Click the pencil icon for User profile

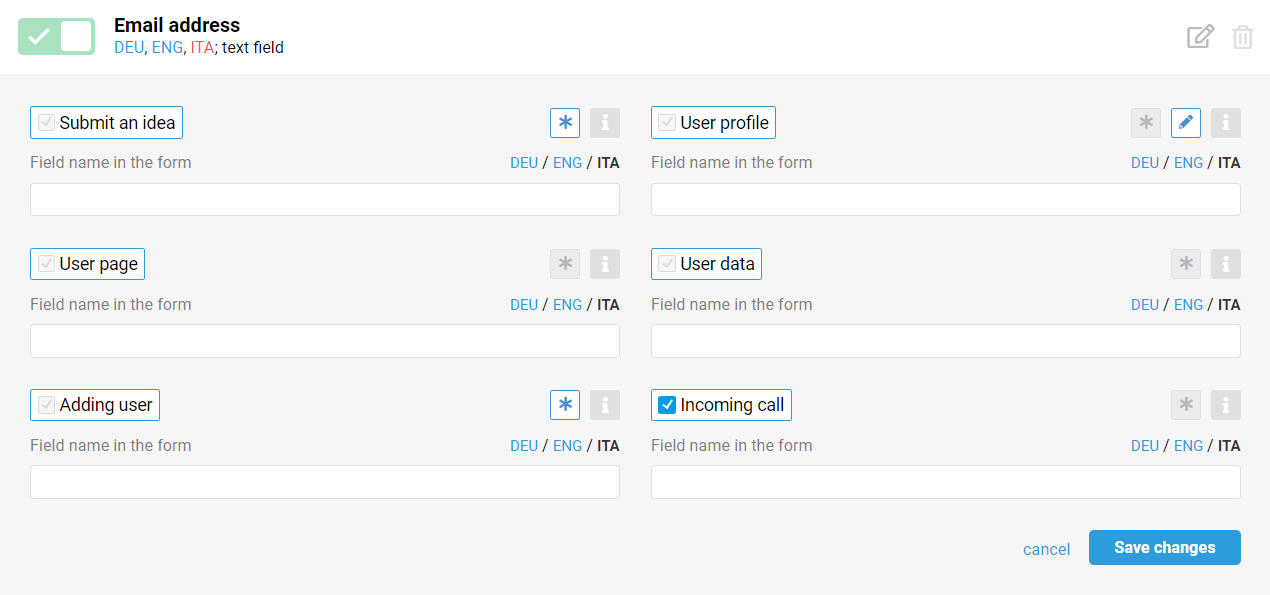[x=1186, y=123]
